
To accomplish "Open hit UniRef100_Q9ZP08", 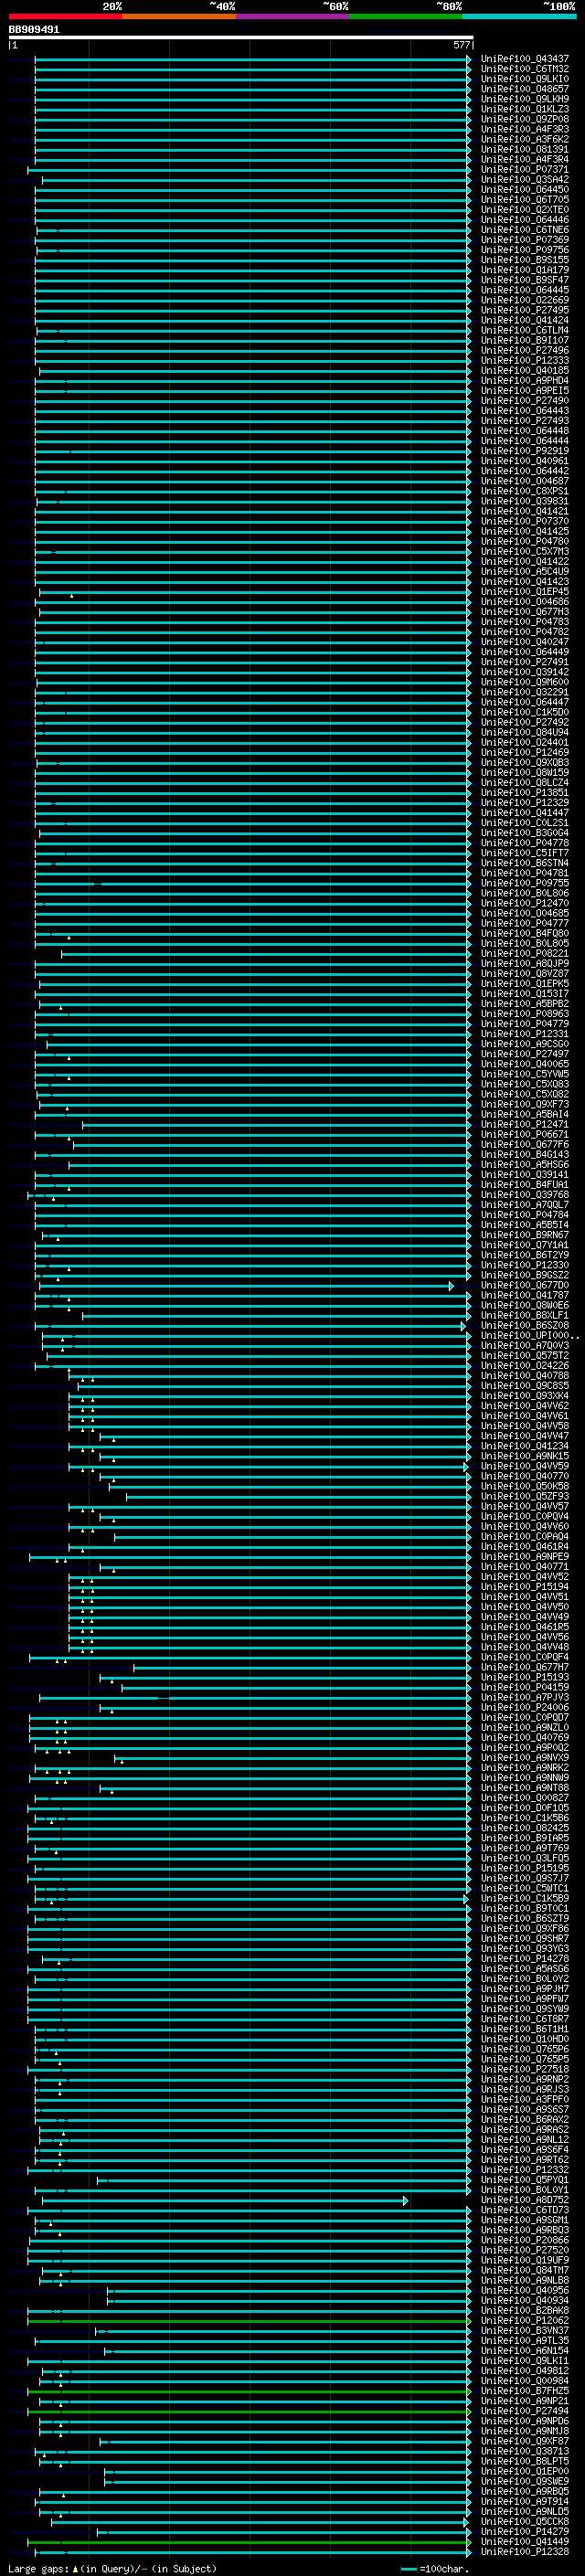I will tap(524, 119).
